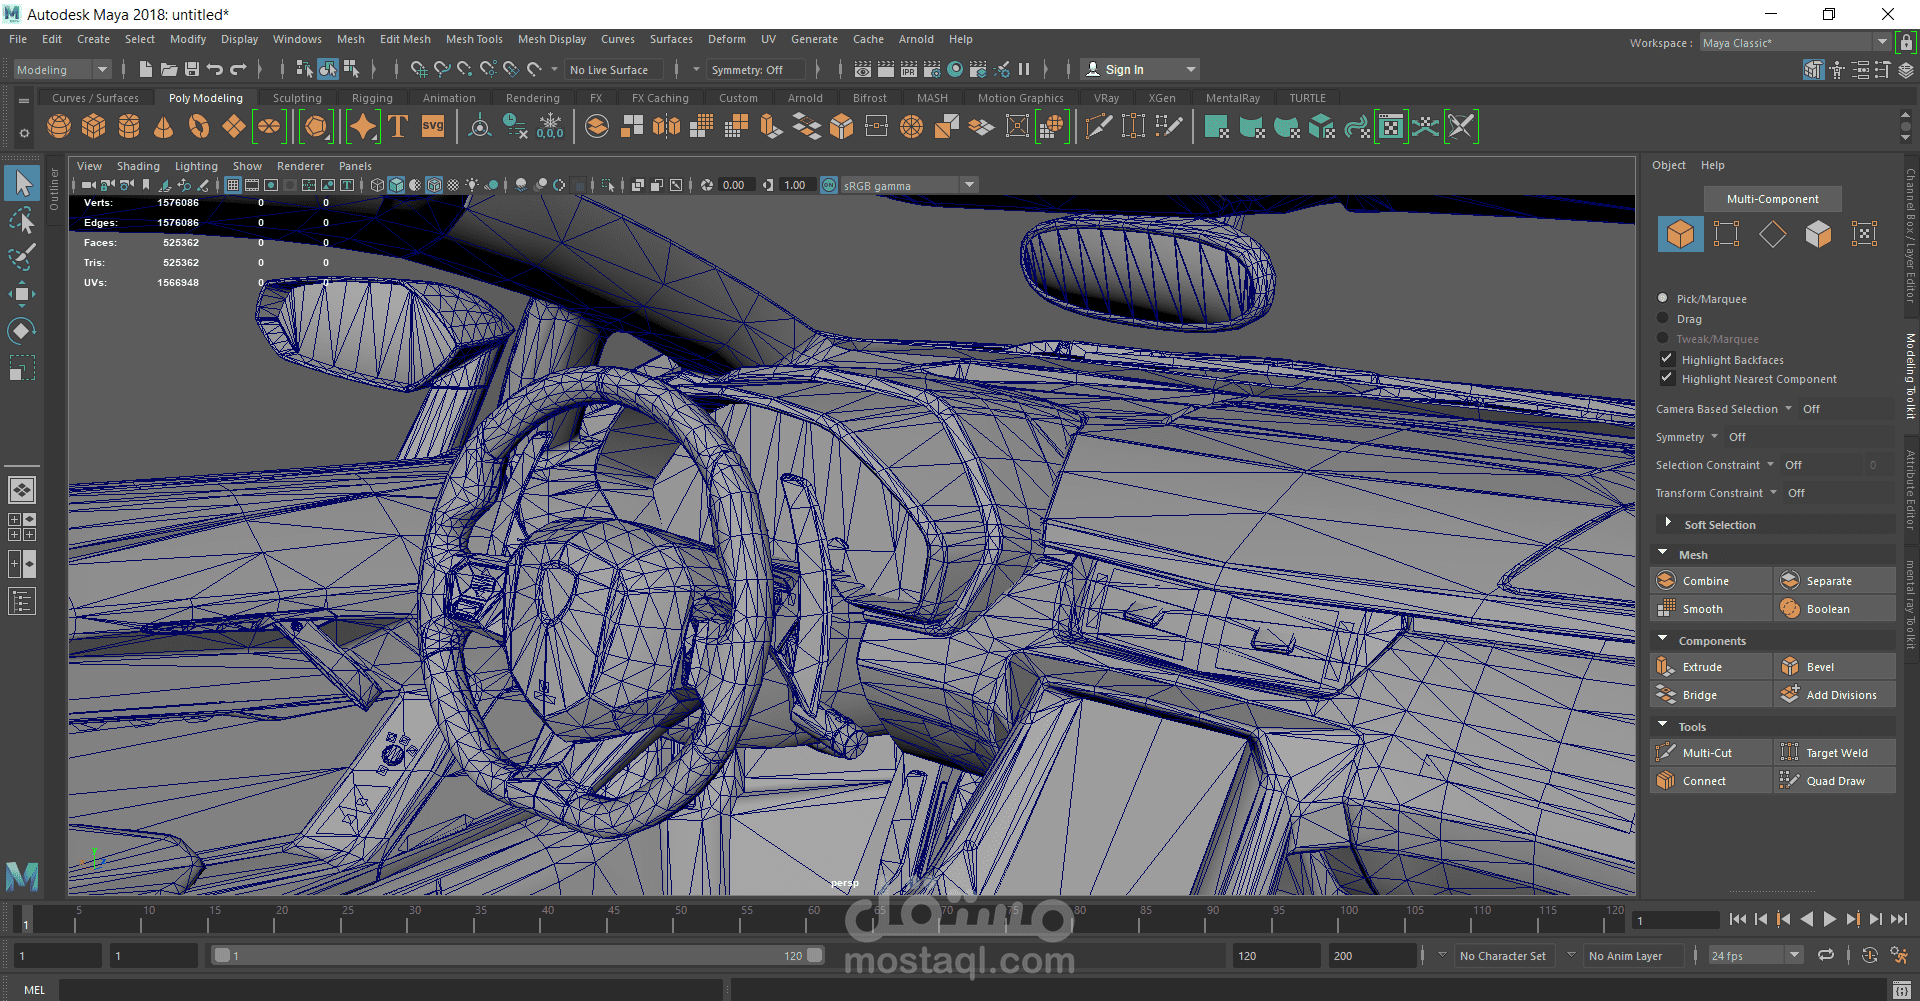Viewport: 1920px width, 1001px height.
Task: Select the Rotate tool in toolbox
Action: [x=21, y=331]
